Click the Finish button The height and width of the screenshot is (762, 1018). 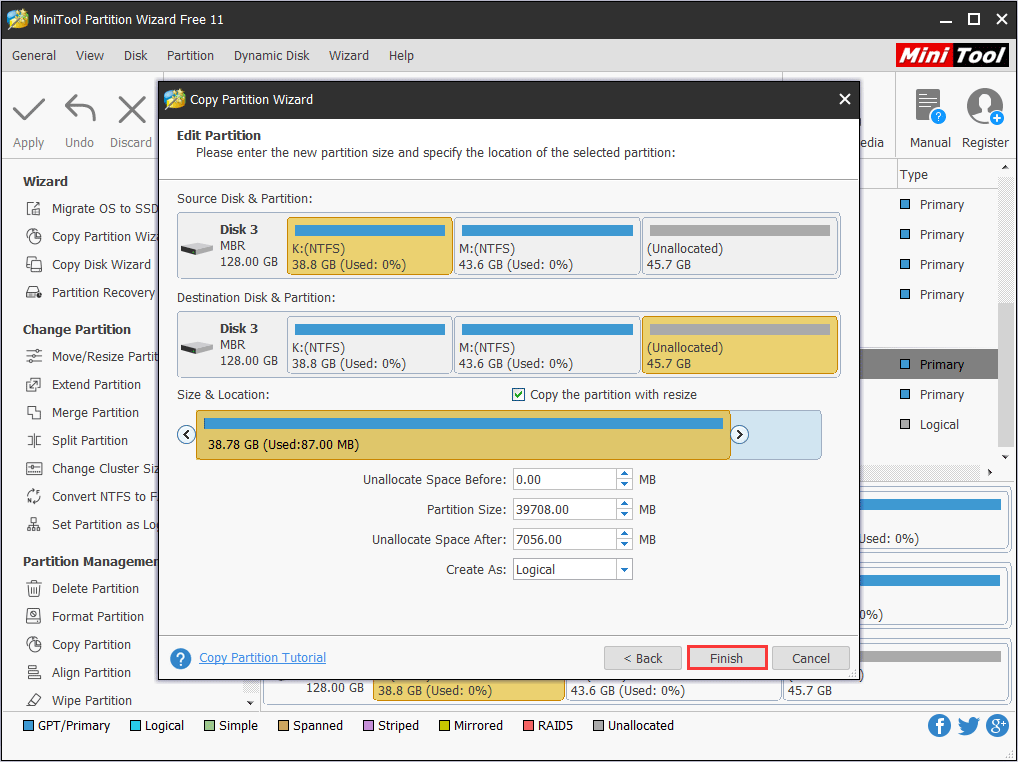click(x=727, y=658)
